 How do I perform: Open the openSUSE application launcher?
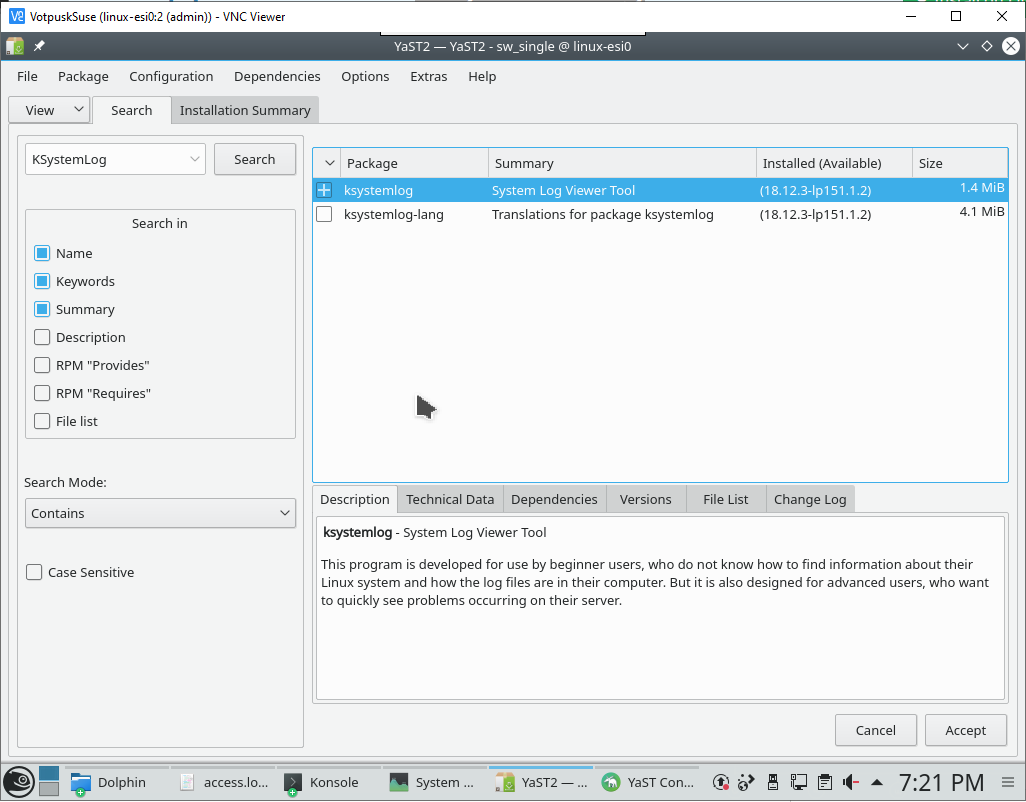pos(18,782)
